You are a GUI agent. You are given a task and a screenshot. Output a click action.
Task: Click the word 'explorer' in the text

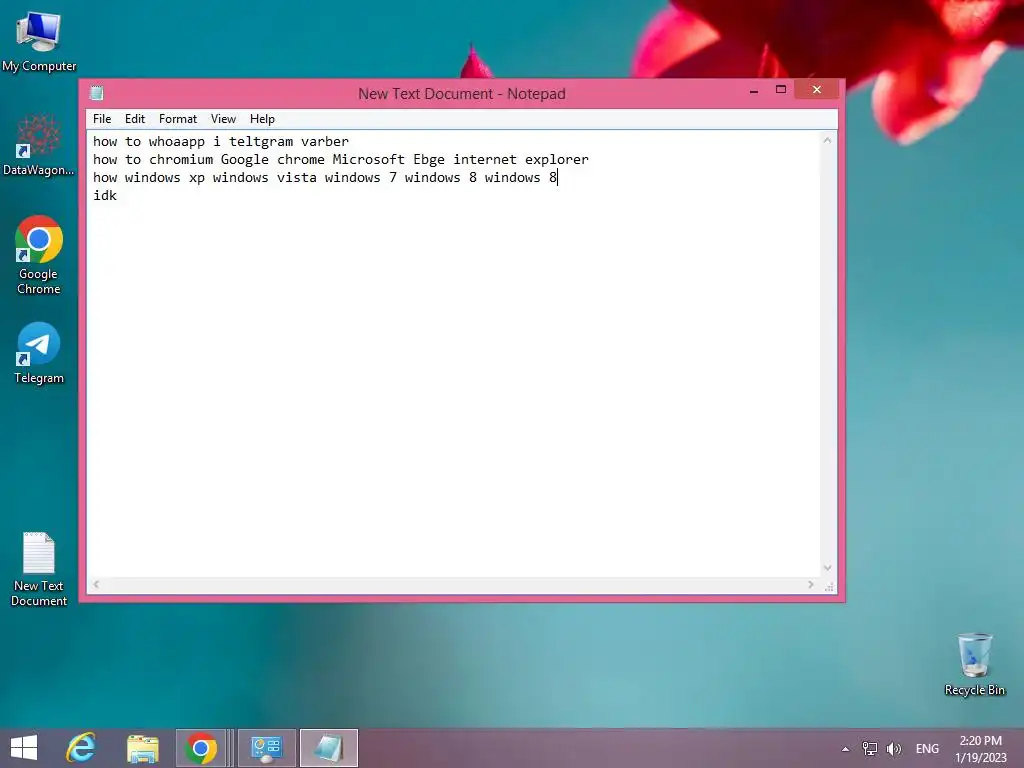556,160
